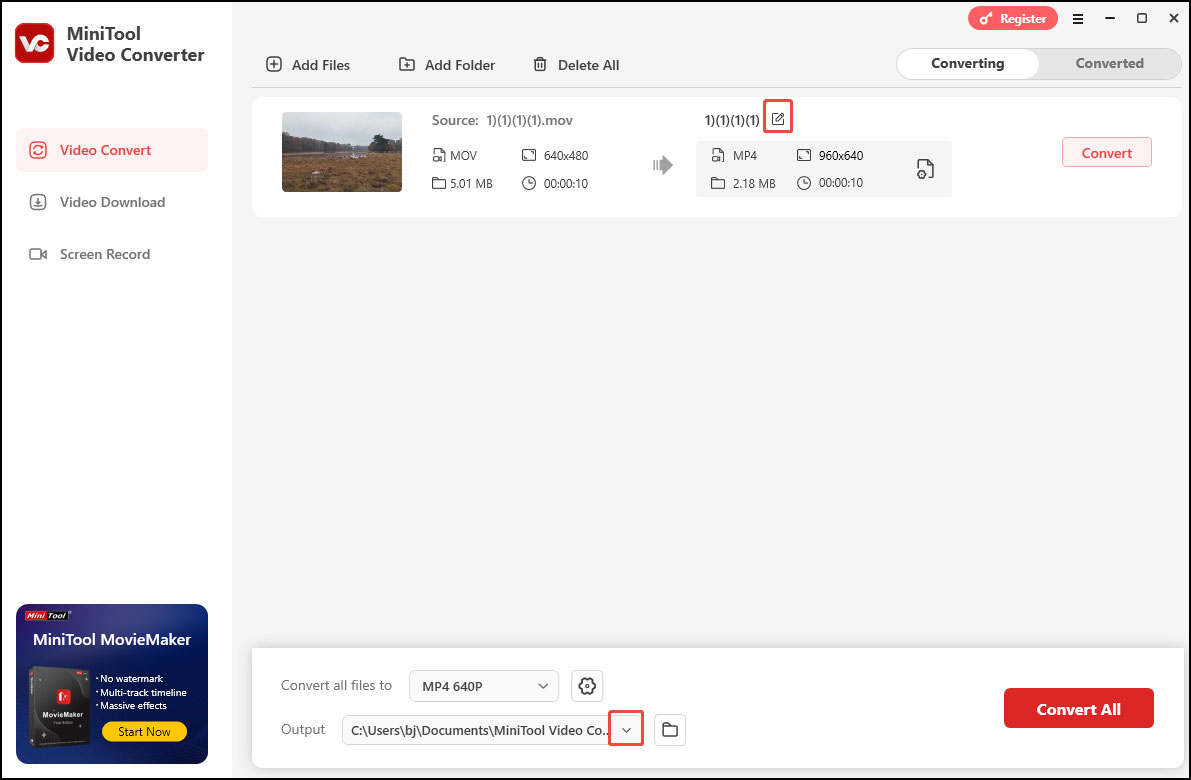Click the Add Folder button
This screenshot has height=780, width=1191.
pyautogui.click(x=447, y=65)
